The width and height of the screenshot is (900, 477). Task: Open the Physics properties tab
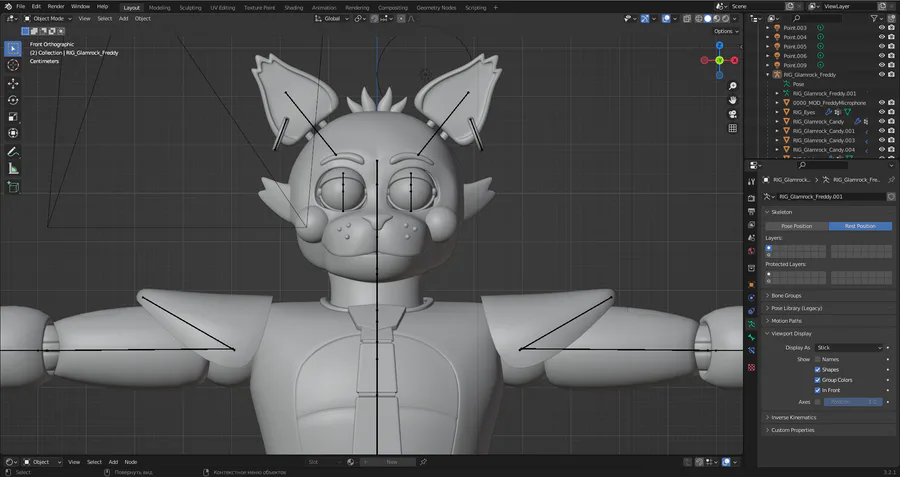751,298
